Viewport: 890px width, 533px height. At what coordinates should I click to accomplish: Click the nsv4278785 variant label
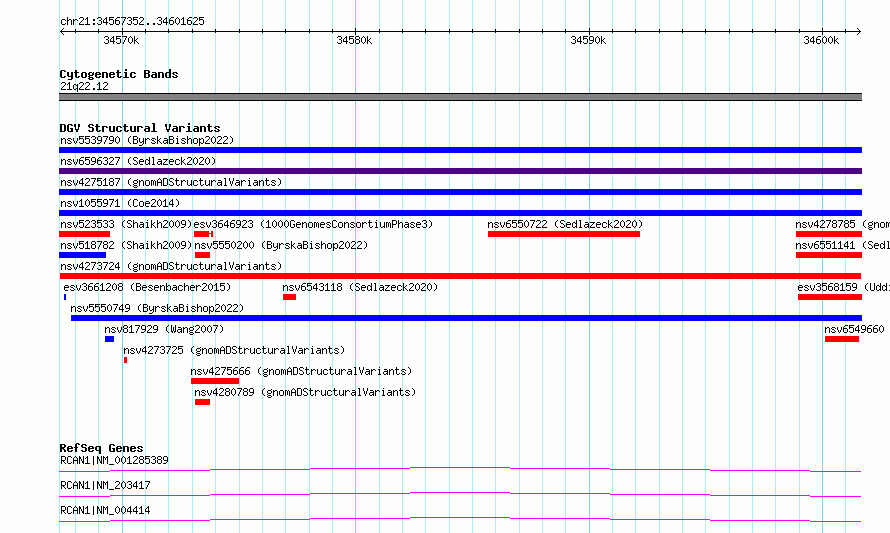(x=842, y=224)
